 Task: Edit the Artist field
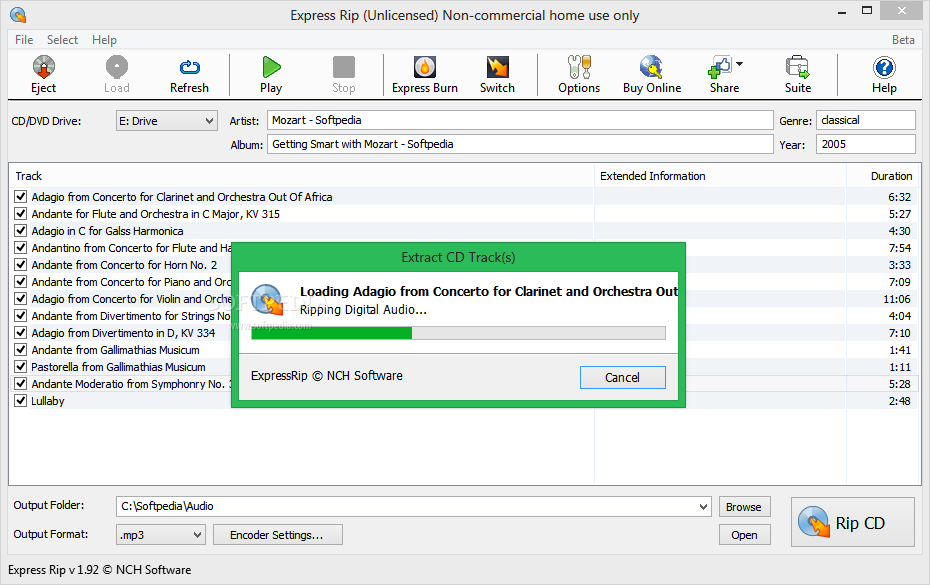[520, 120]
